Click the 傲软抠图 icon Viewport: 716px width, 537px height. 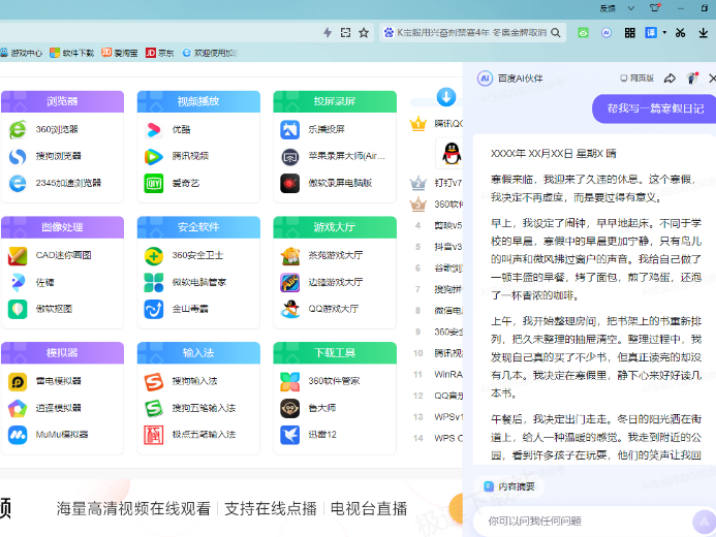coord(17,309)
